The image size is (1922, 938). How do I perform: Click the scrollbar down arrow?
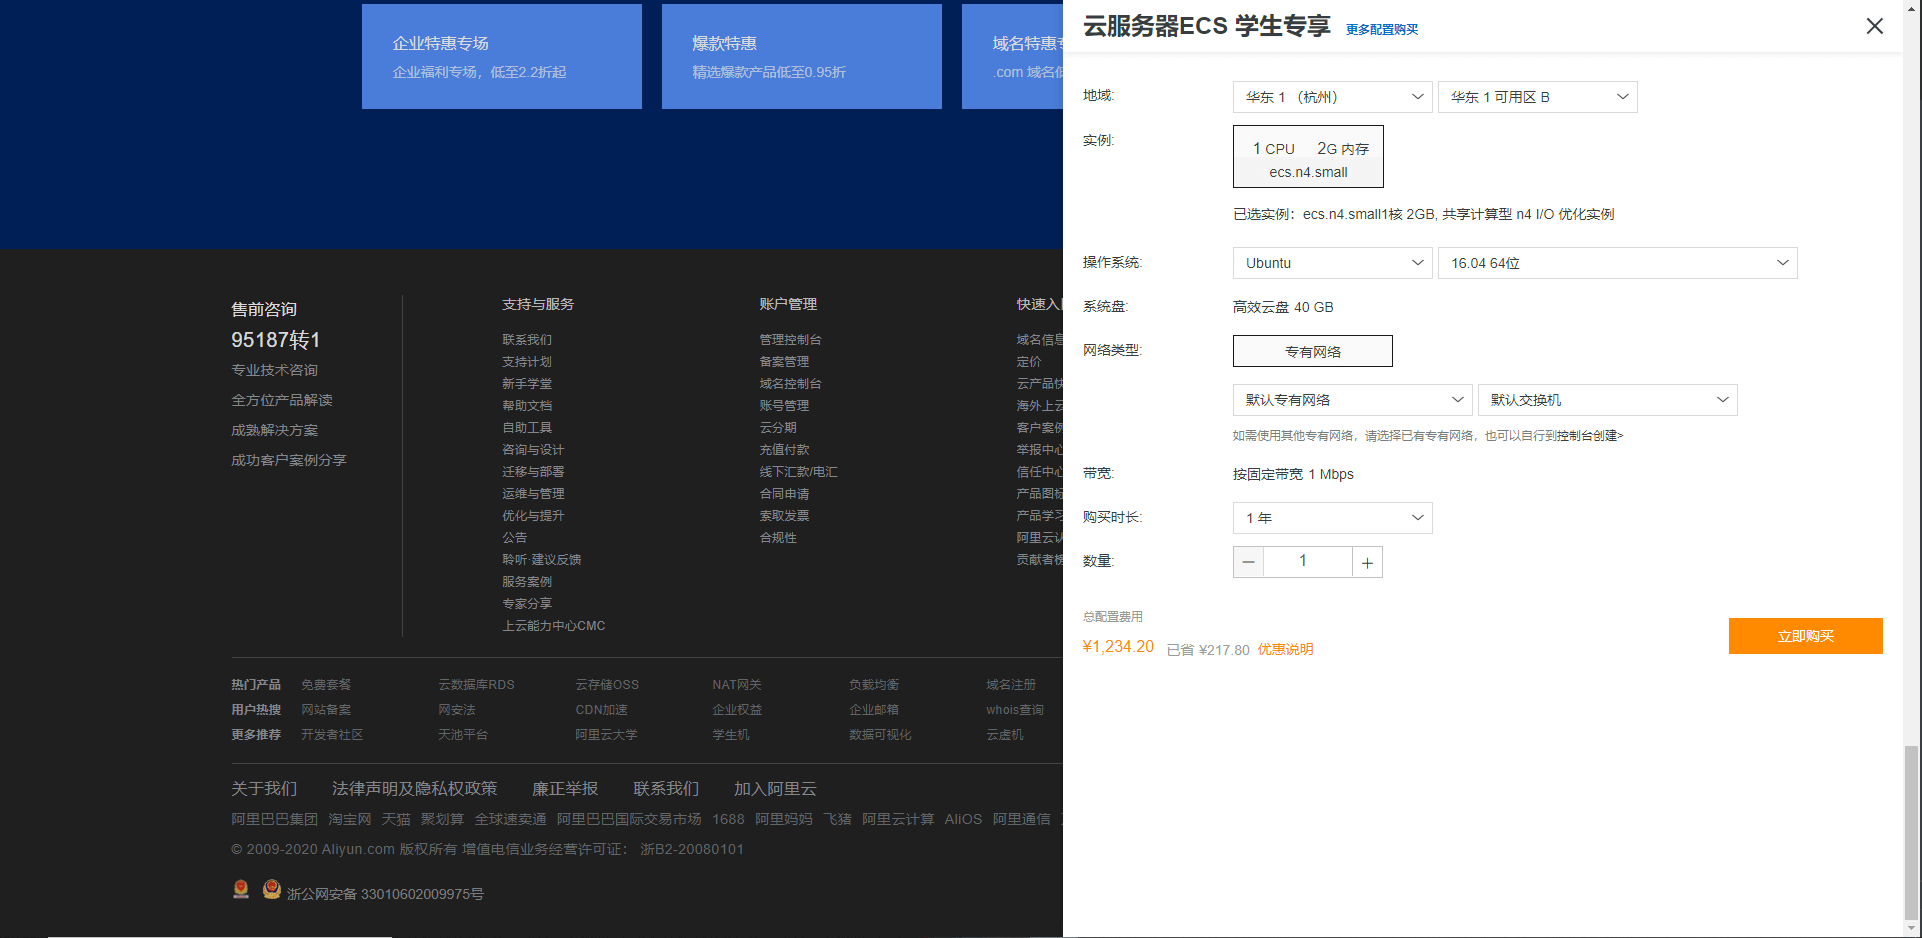click(1911, 929)
